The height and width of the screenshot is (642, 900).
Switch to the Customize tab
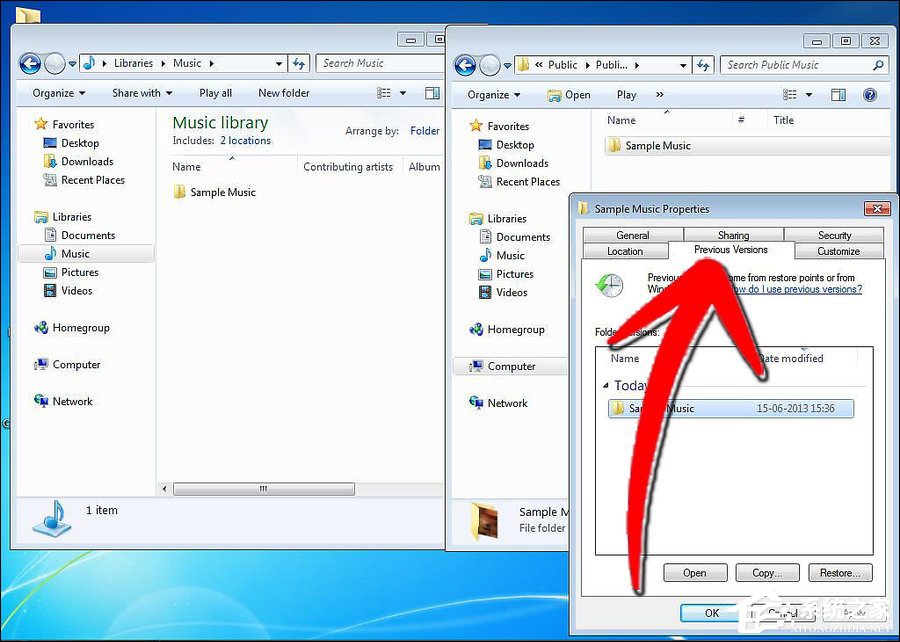coord(839,251)
